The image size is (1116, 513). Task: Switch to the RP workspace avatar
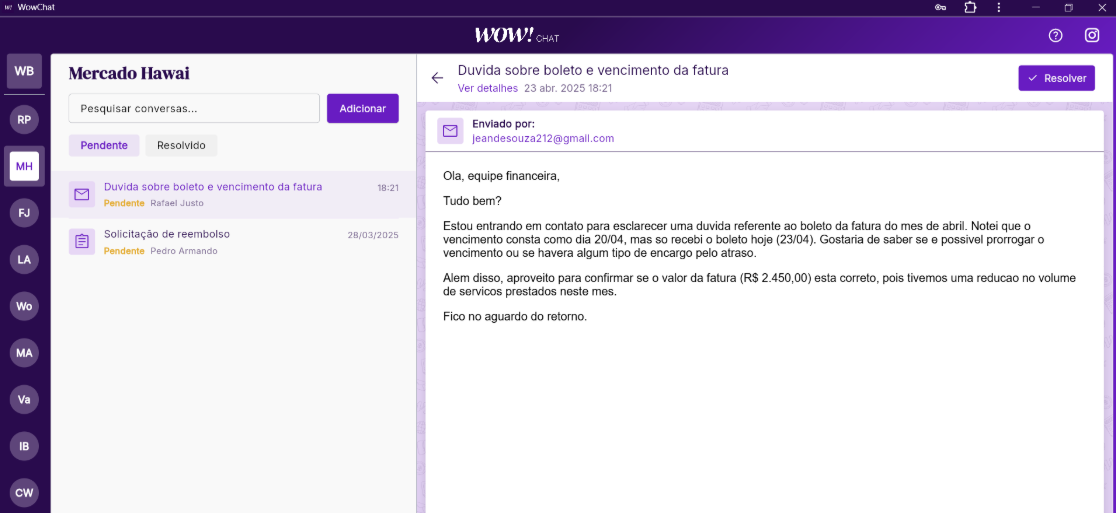24,119
